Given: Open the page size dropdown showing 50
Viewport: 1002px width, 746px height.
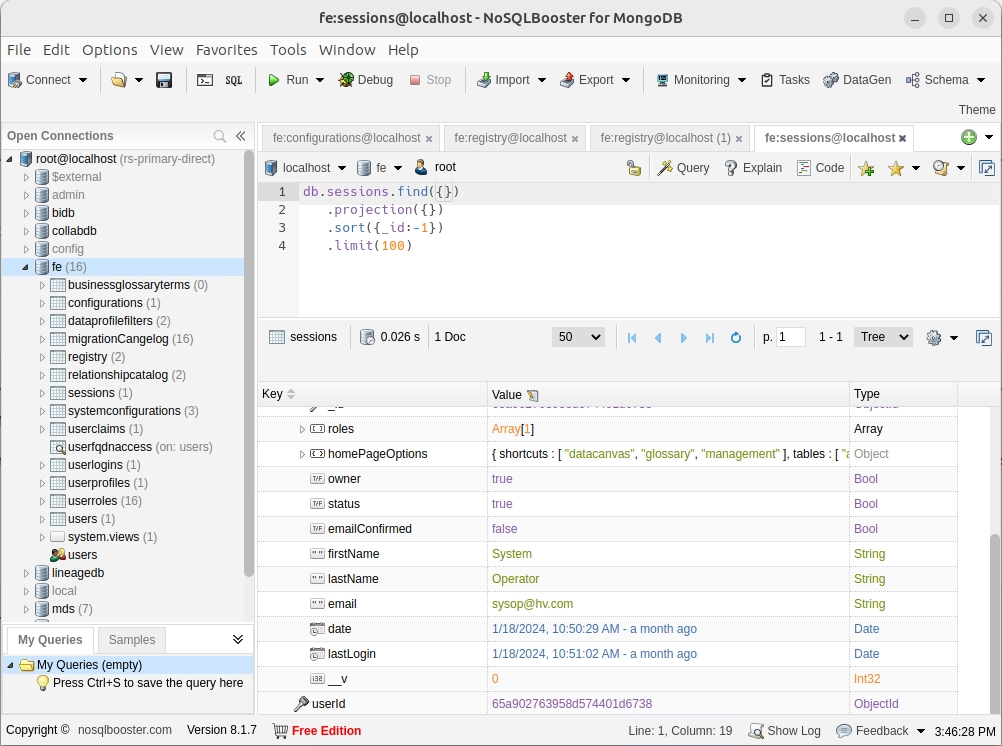Looking at the screenshot, I should (578, 337).
